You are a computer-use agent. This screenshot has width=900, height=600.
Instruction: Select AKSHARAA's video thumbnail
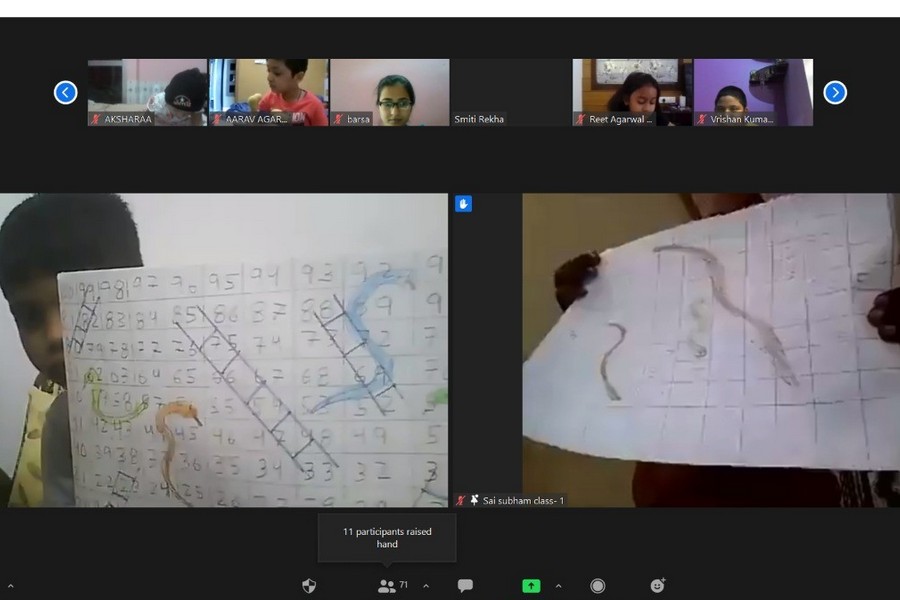[147, 92]
